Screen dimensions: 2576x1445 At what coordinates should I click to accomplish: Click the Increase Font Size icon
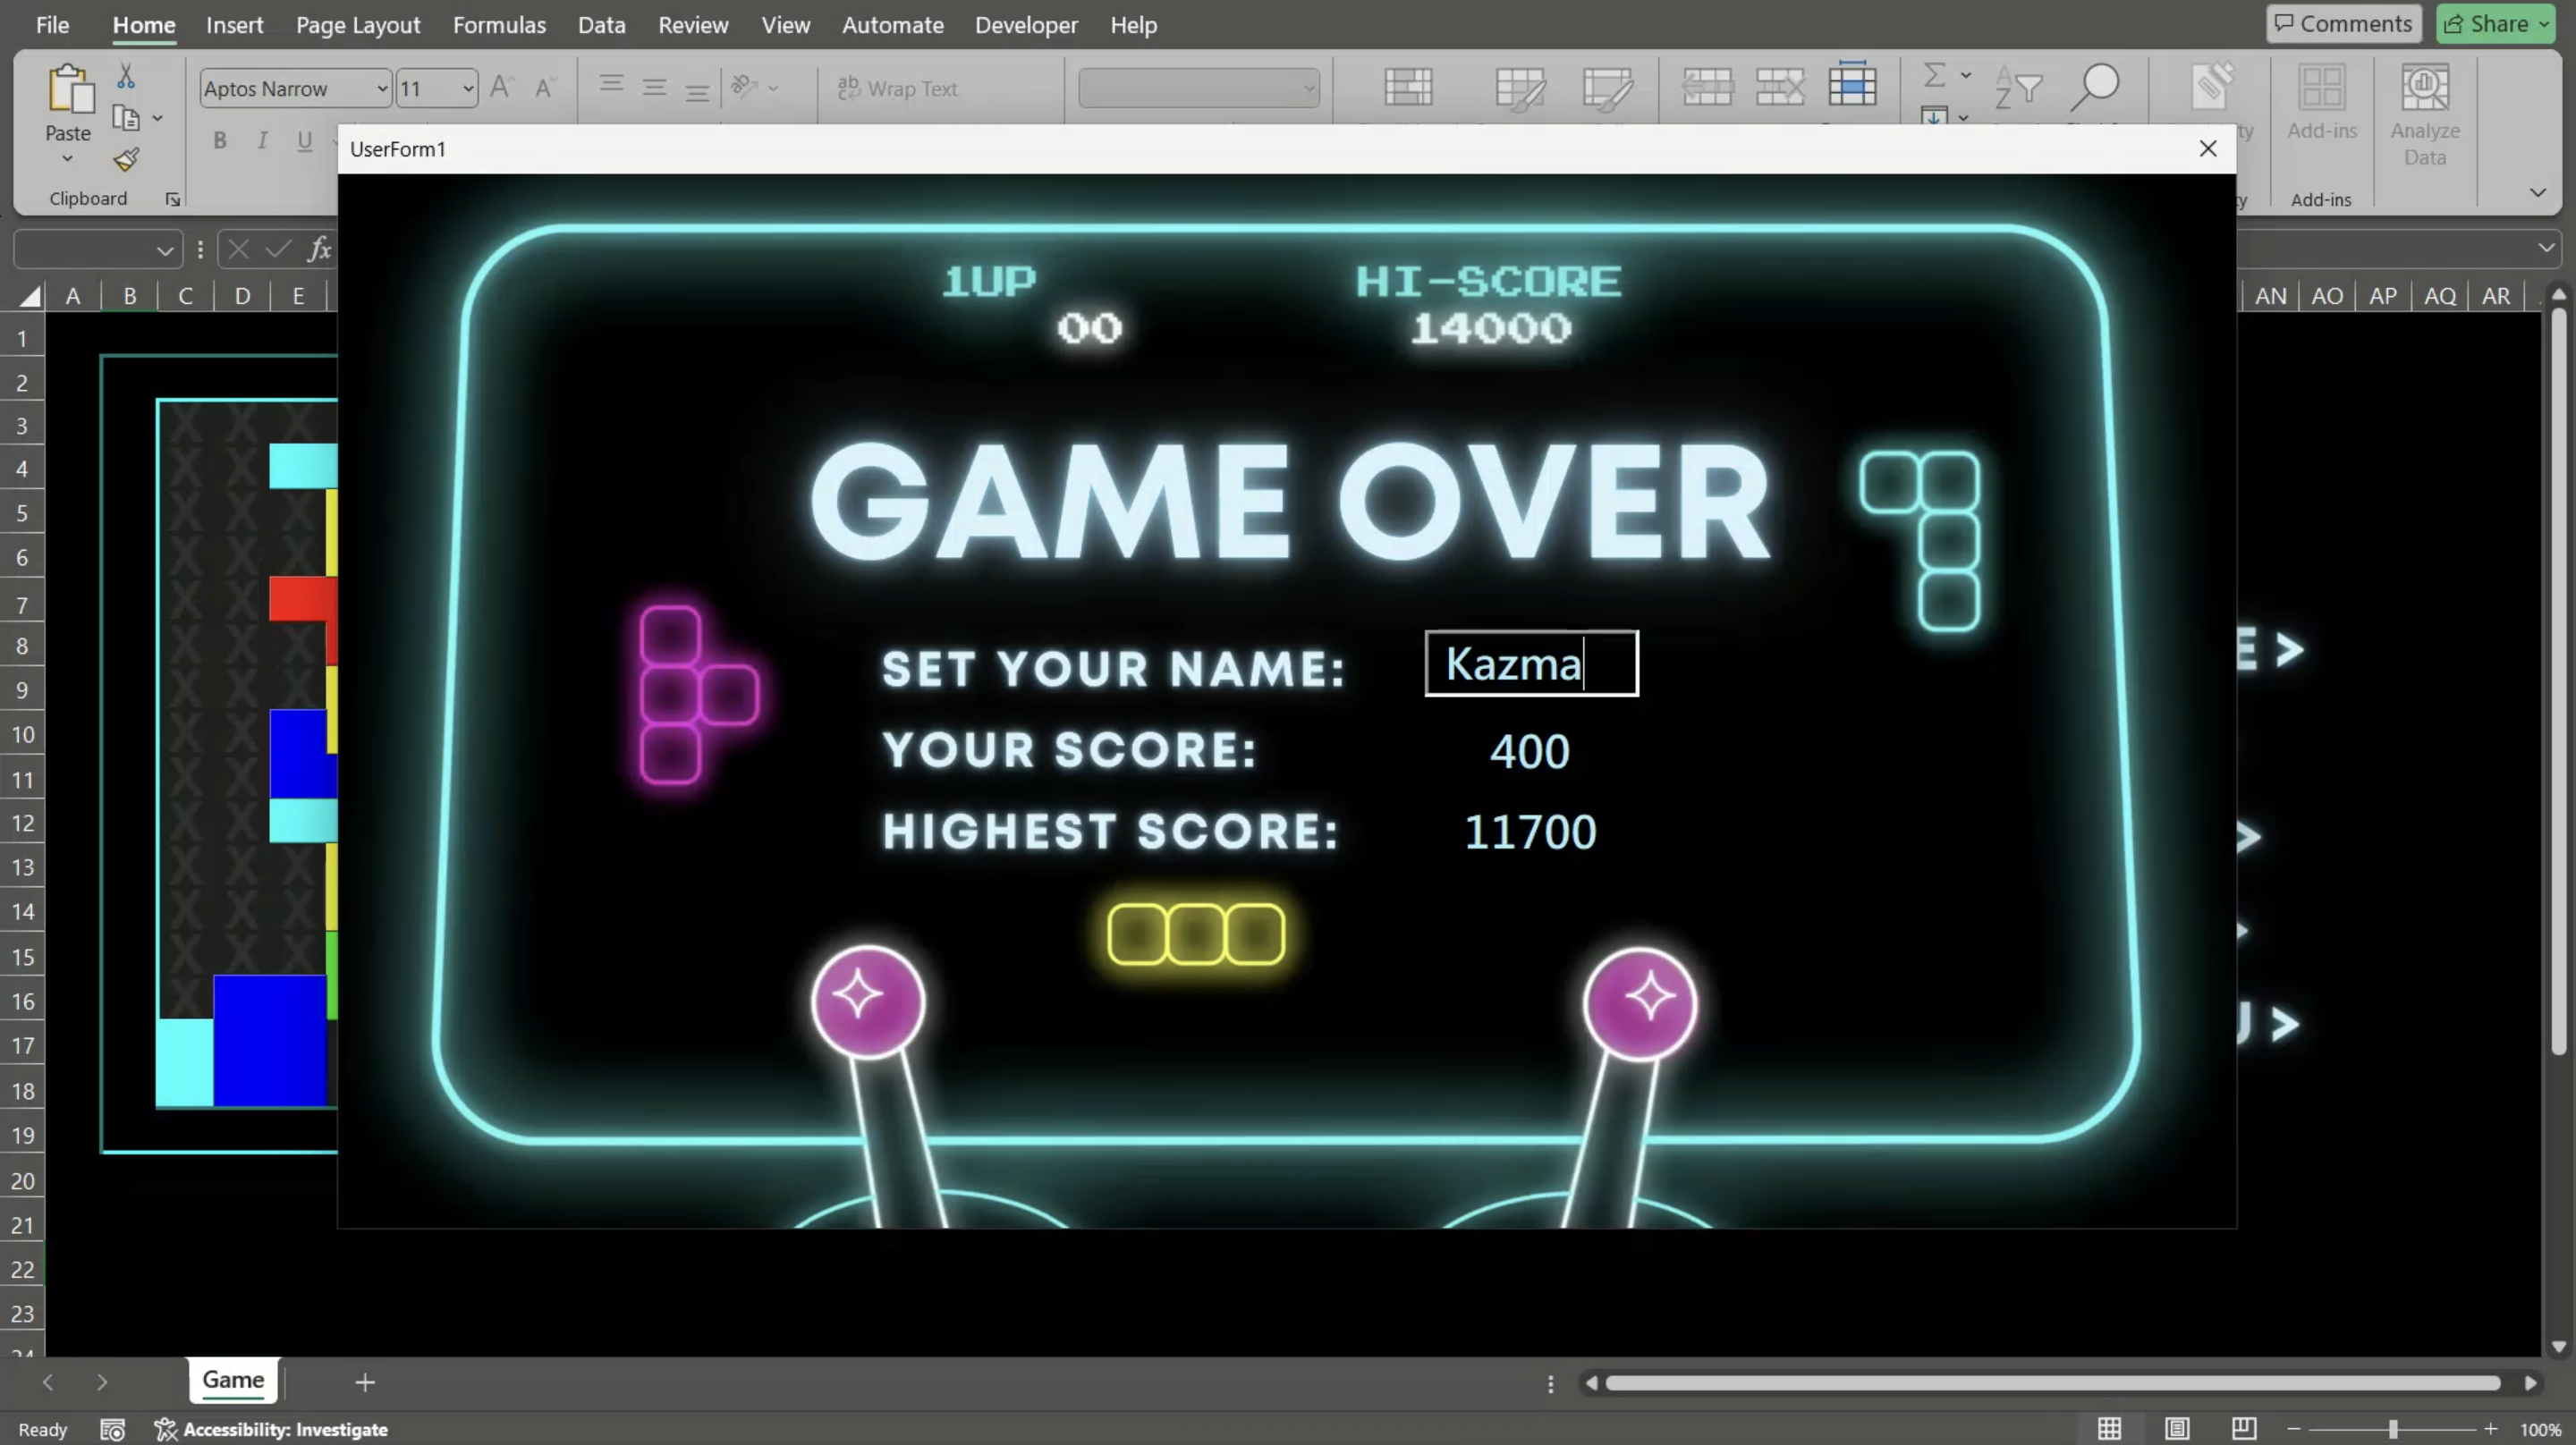point(501,88)
